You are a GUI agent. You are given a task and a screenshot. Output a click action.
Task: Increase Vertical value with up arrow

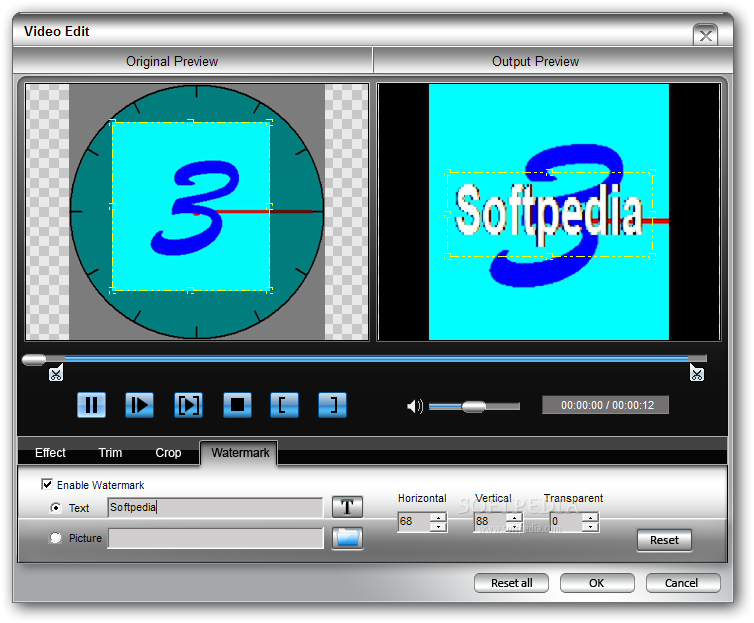(515, 517)
